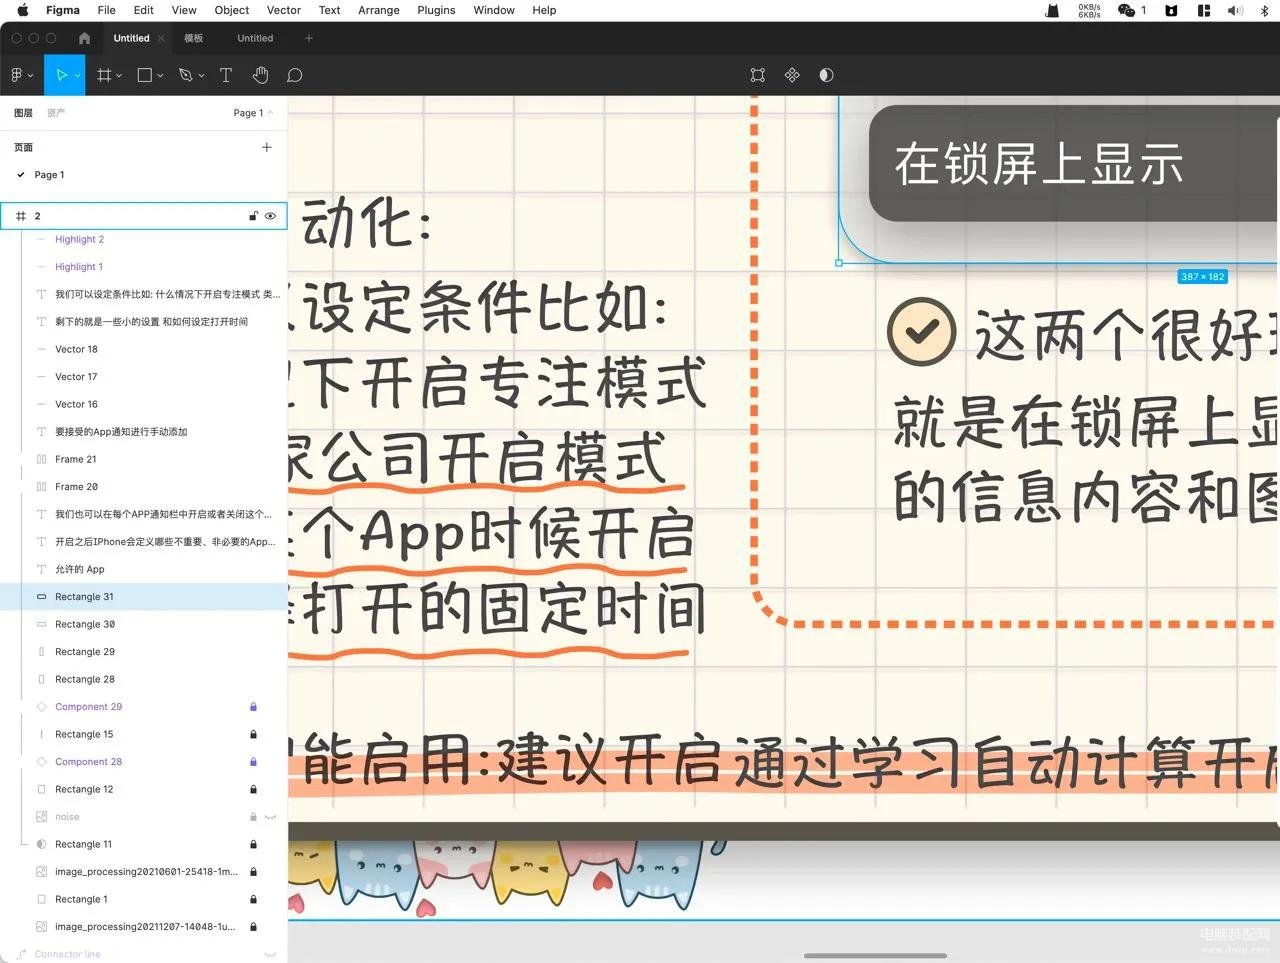Screen dimensions: 1280x963
Task: Go to the home screen icon
Action: (x=84, y=38)
